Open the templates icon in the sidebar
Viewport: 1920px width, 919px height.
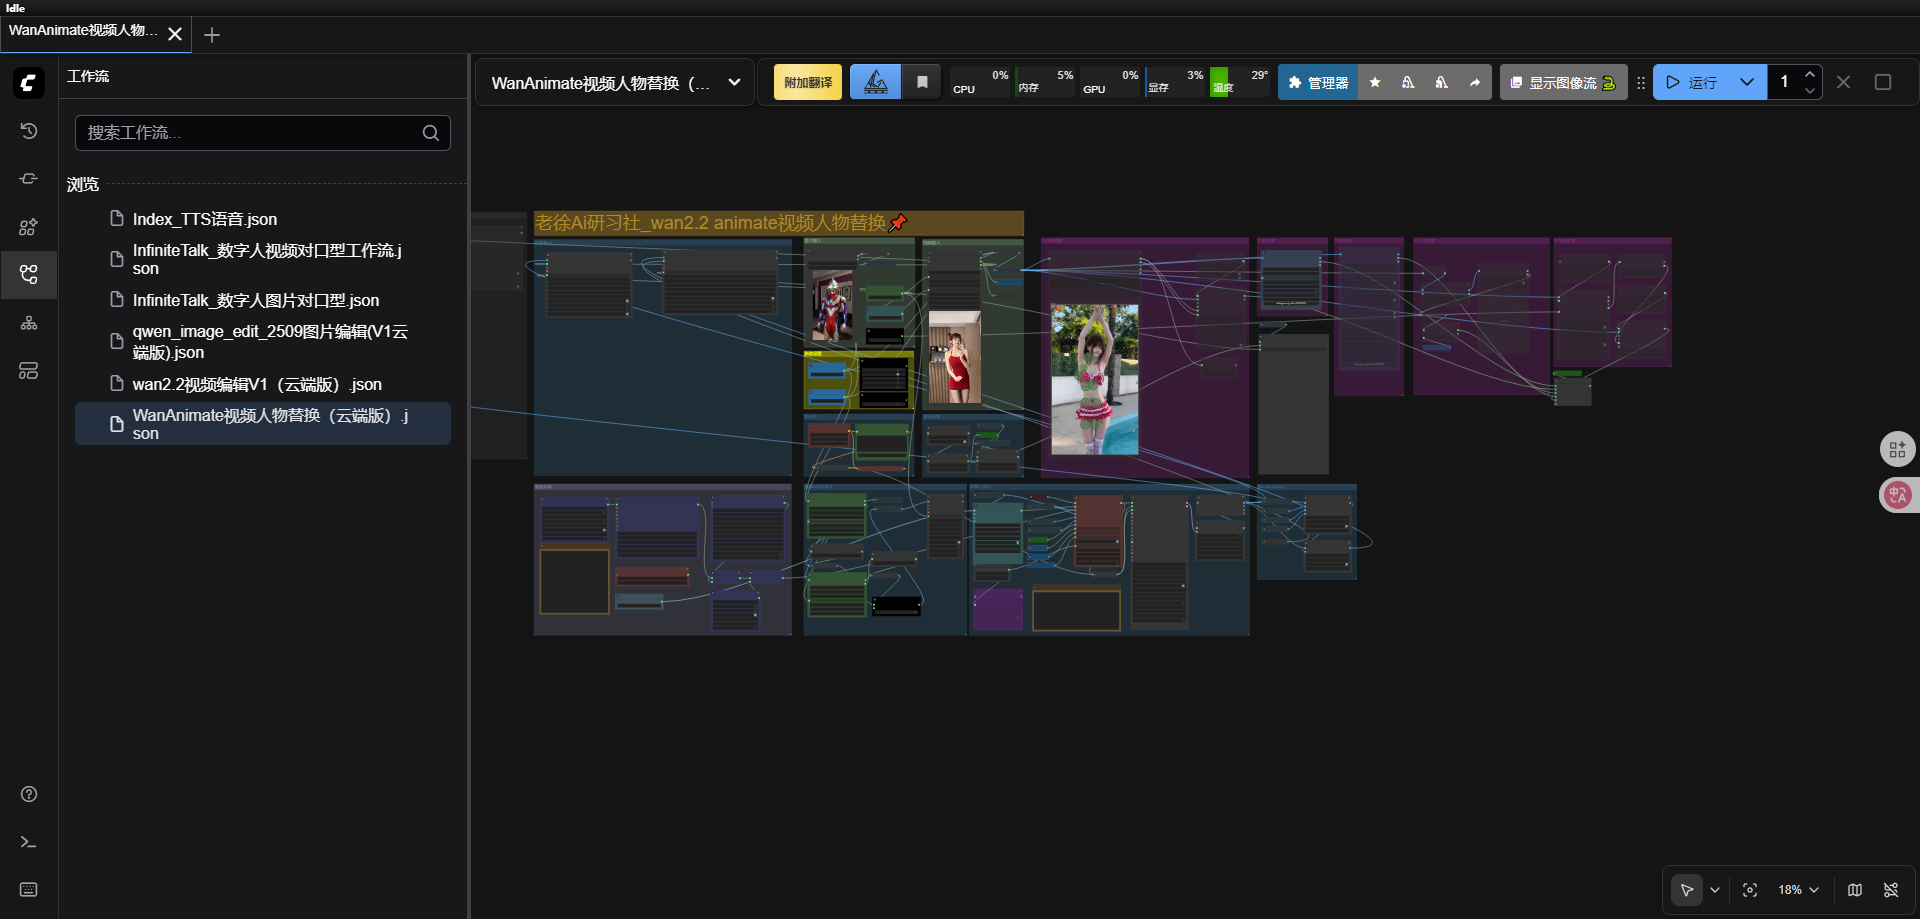29,371
